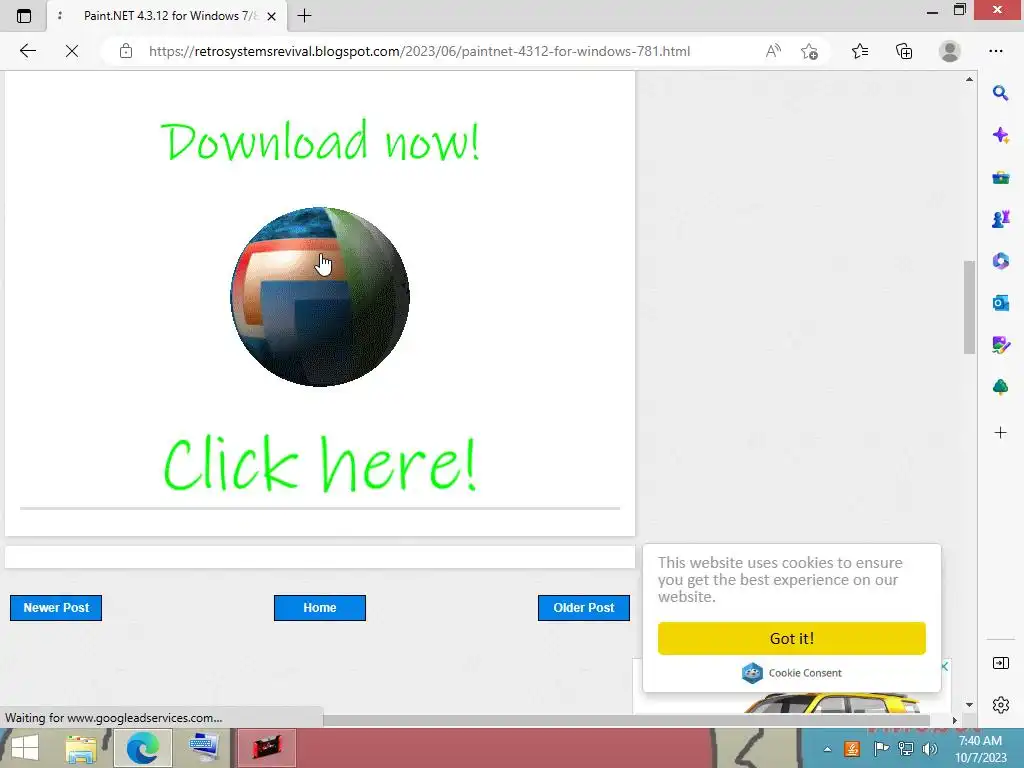The height and width of the screenshot is (768, 1024).
Task: Go to the Newer Post
Action: click(x=56, y=608)
